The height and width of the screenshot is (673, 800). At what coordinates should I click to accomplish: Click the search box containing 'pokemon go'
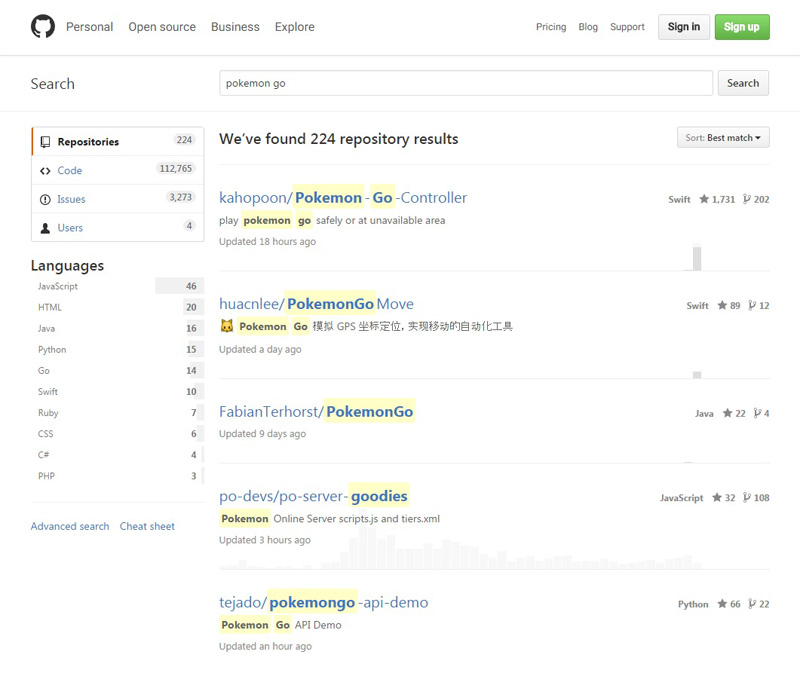[466, 83]
